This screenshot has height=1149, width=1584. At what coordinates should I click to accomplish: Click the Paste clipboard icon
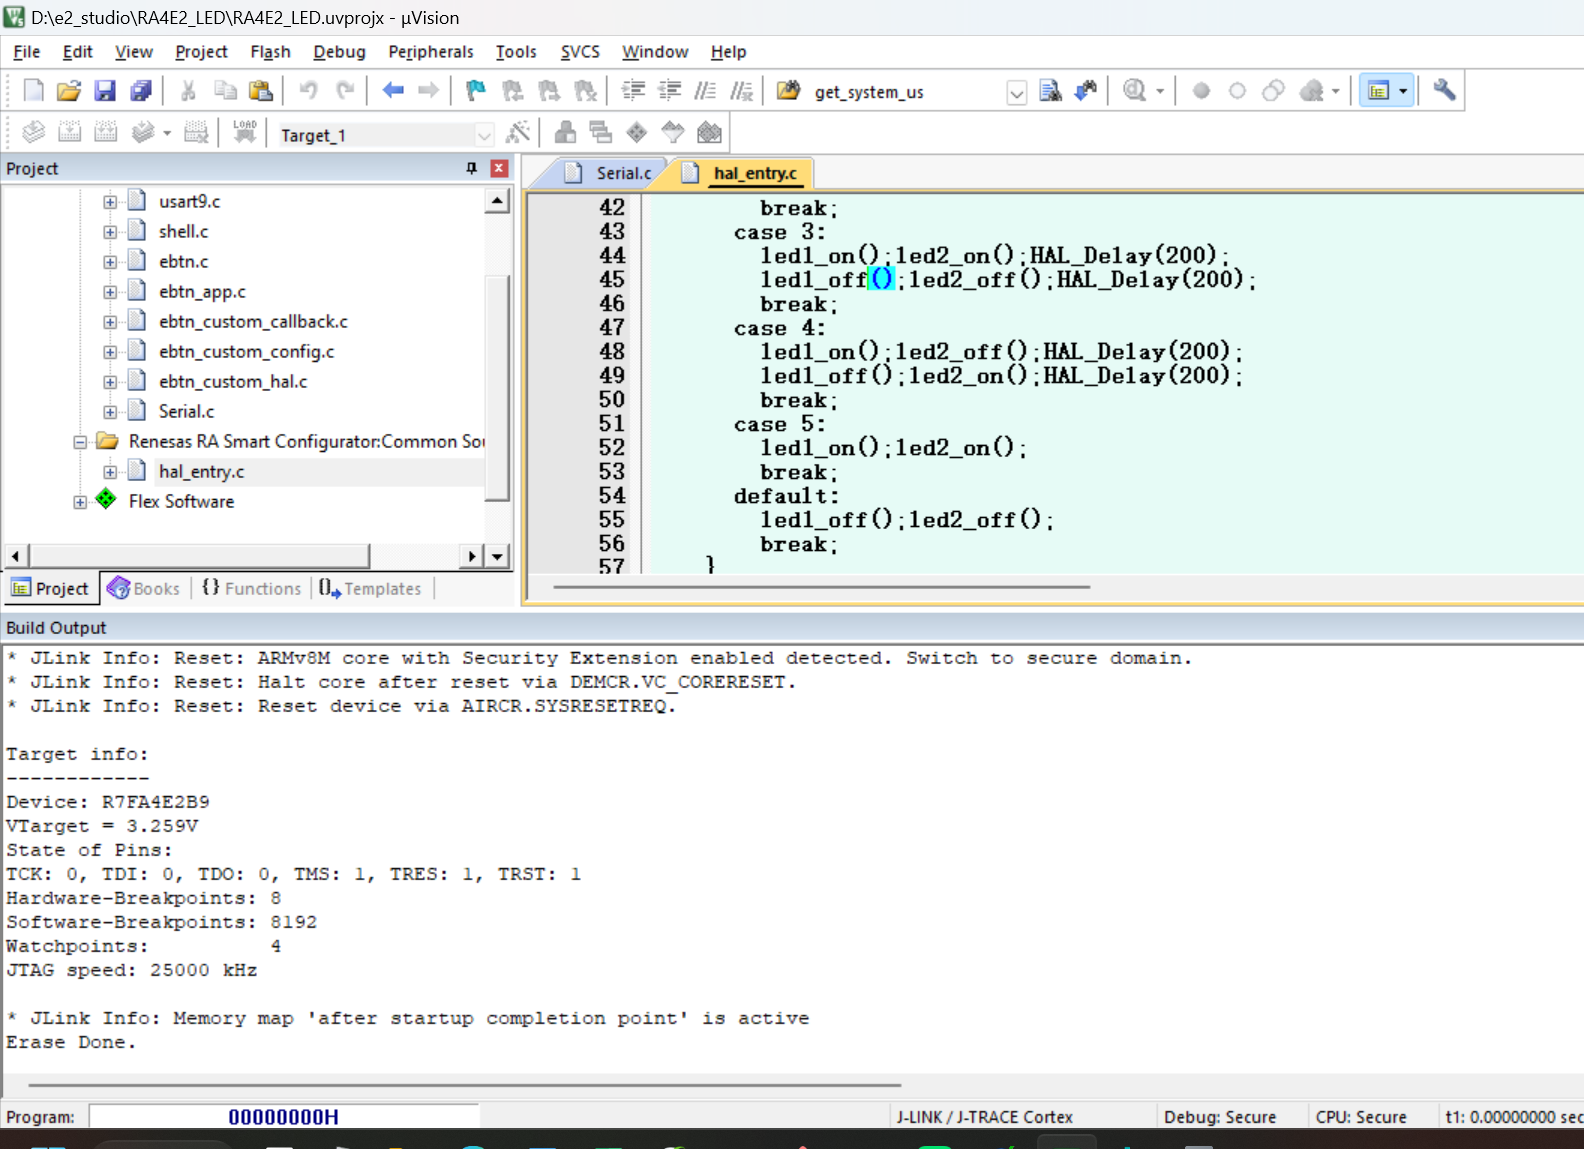point(261,91)
